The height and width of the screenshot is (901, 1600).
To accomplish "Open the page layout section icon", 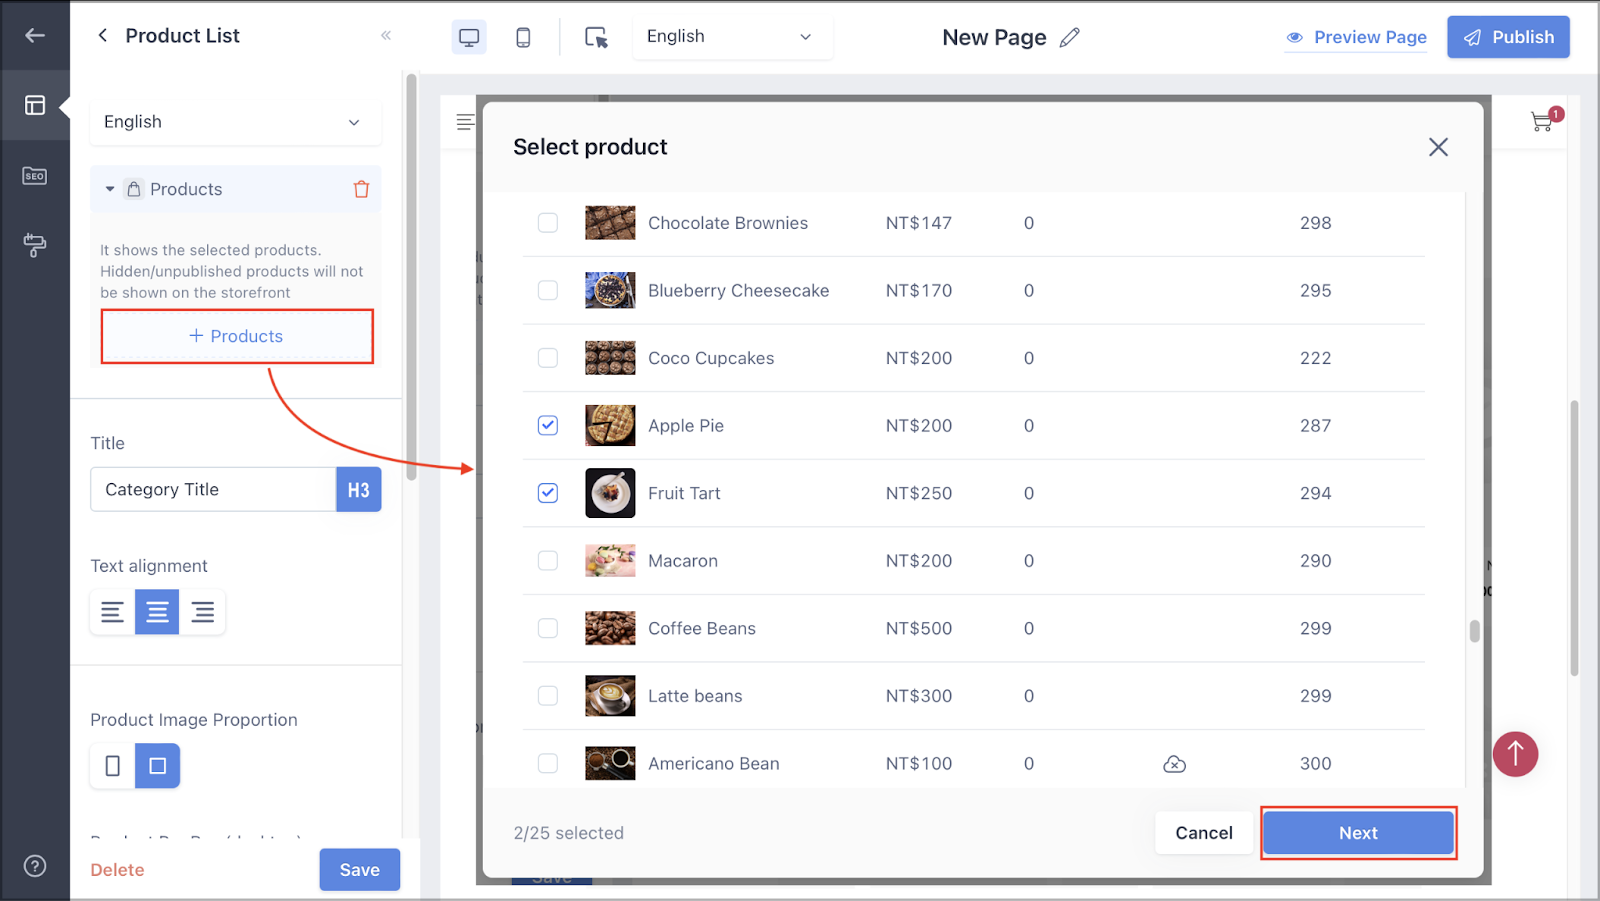I will point(35,105).
